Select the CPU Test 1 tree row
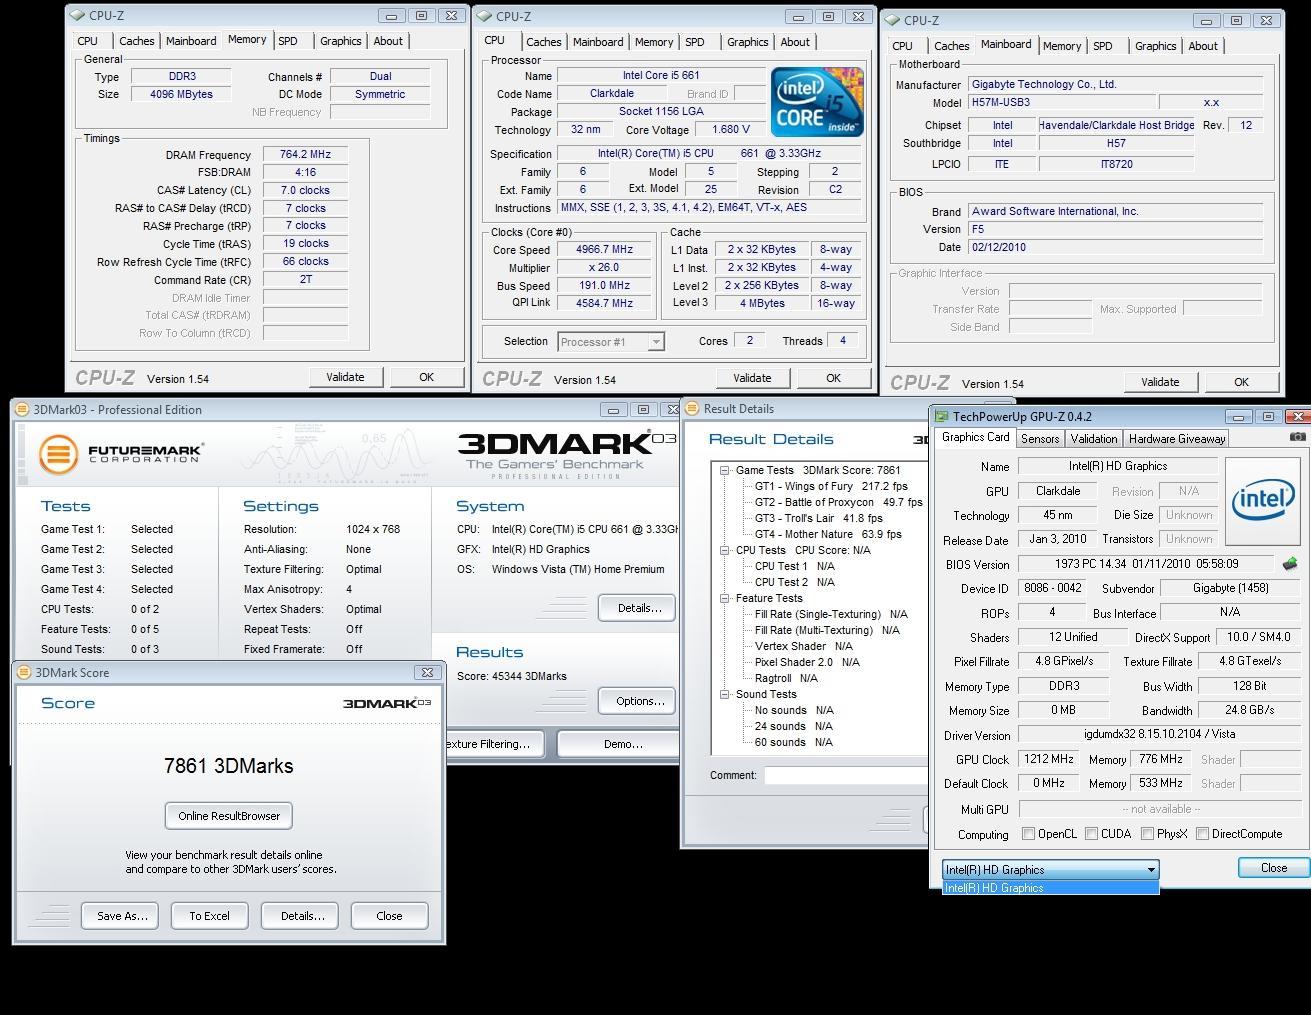 (794, 566)
